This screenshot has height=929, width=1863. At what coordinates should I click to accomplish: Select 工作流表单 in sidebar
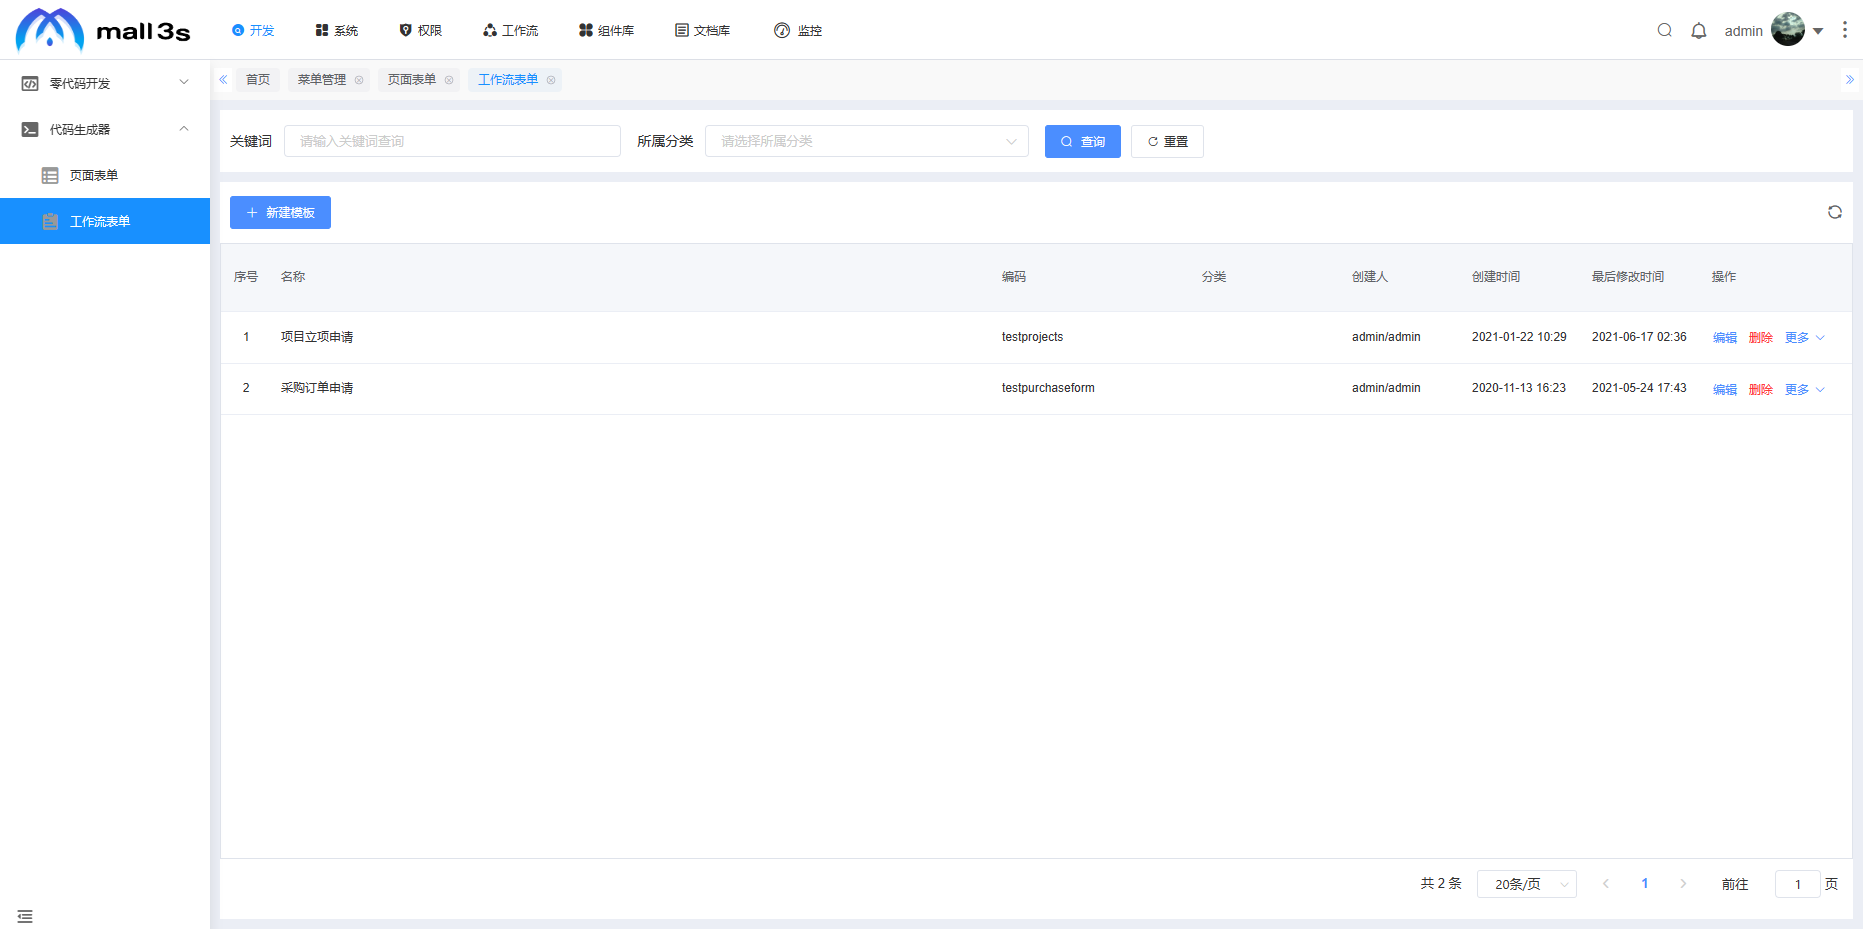(105, 221)
